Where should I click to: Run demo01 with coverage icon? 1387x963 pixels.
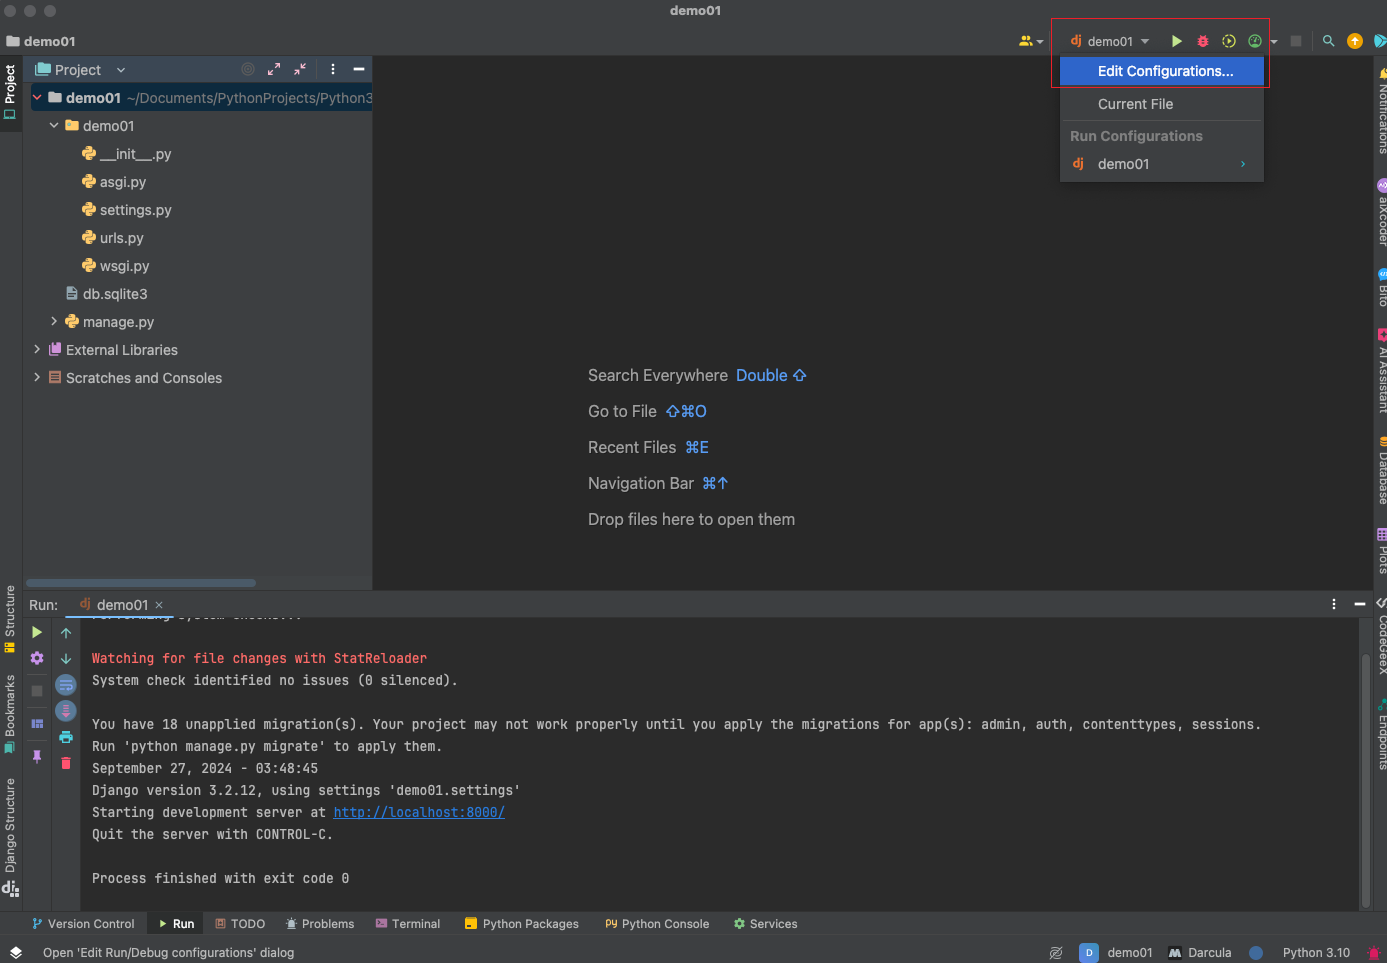click(x=1229, y=41)
